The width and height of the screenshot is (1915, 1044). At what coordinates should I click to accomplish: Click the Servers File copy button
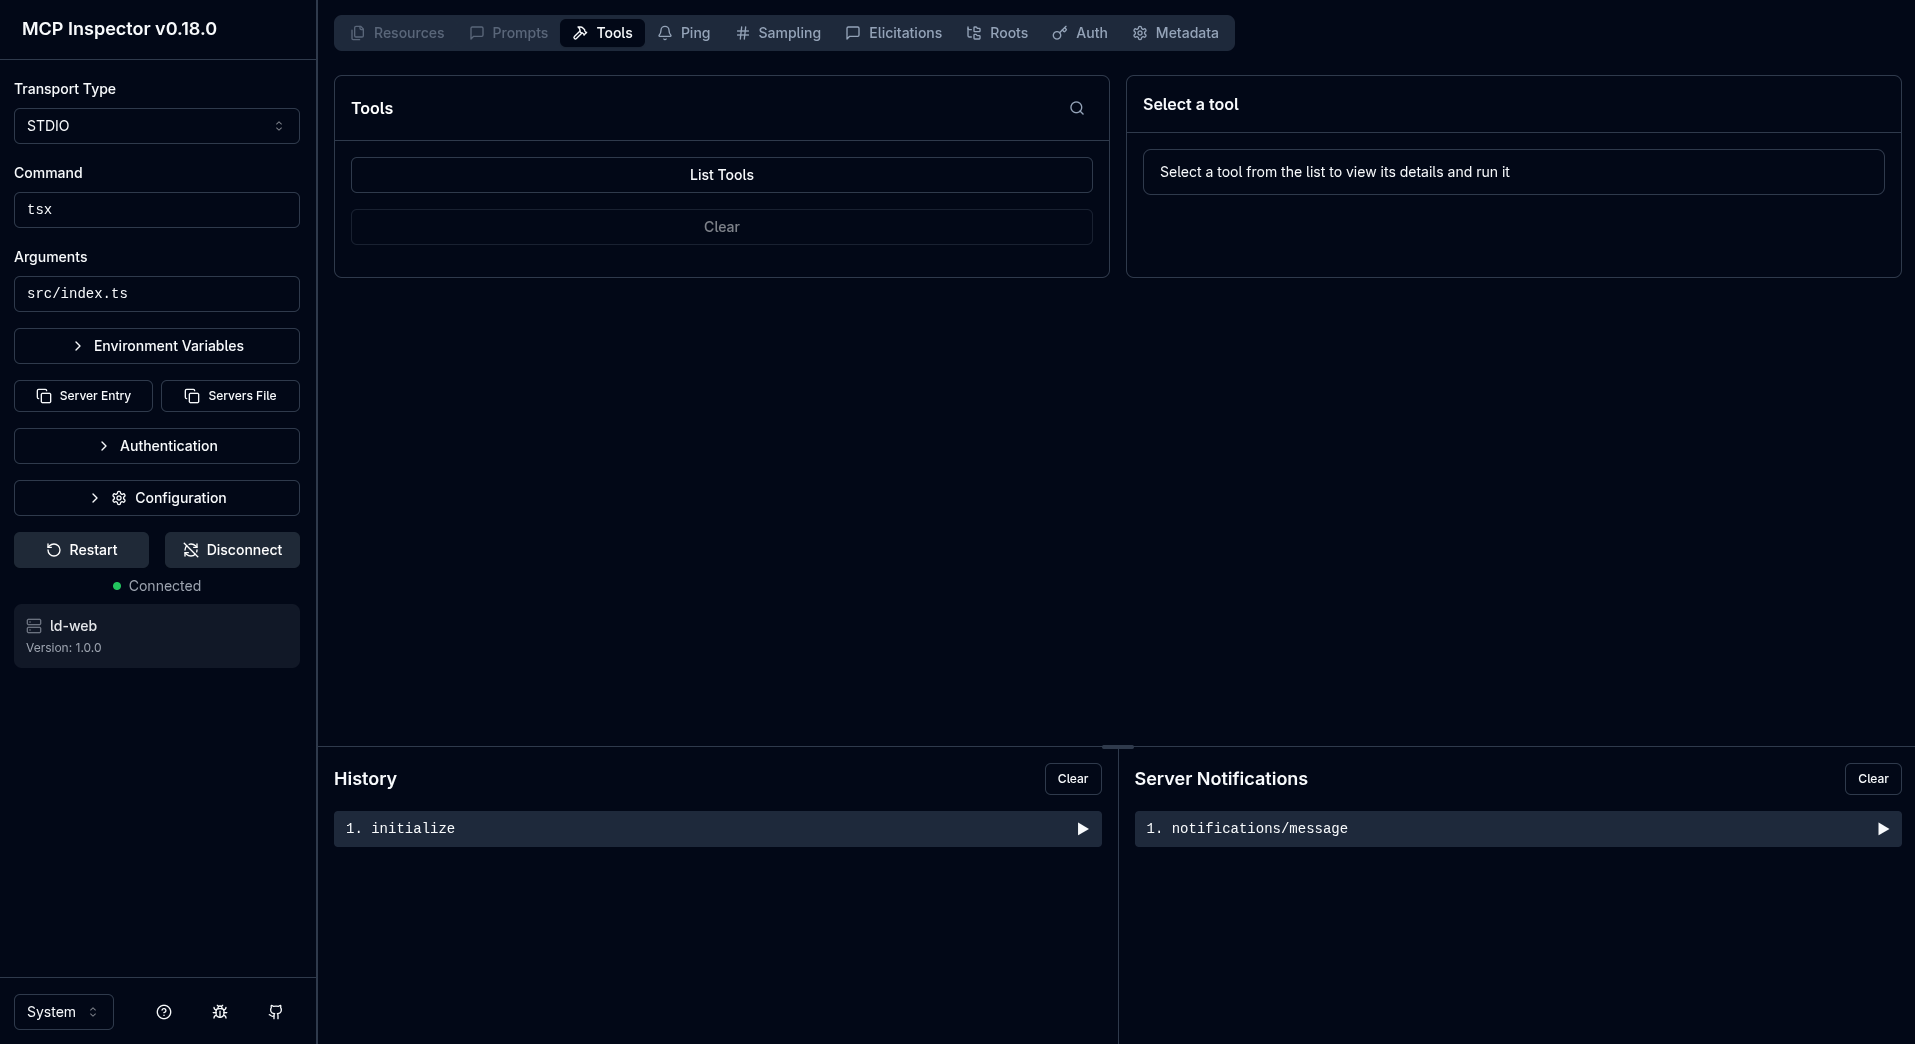[230, 396]
